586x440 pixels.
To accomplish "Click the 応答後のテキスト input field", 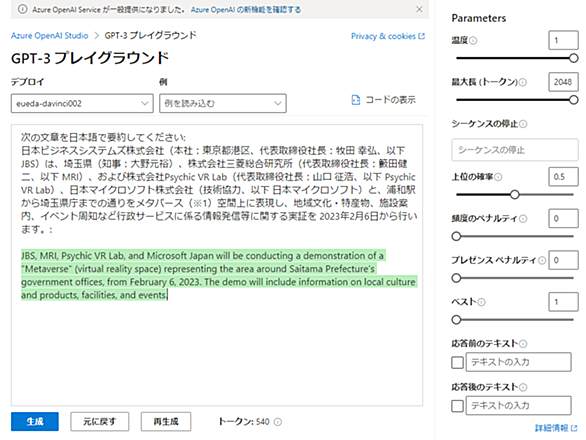I will 518,405.
